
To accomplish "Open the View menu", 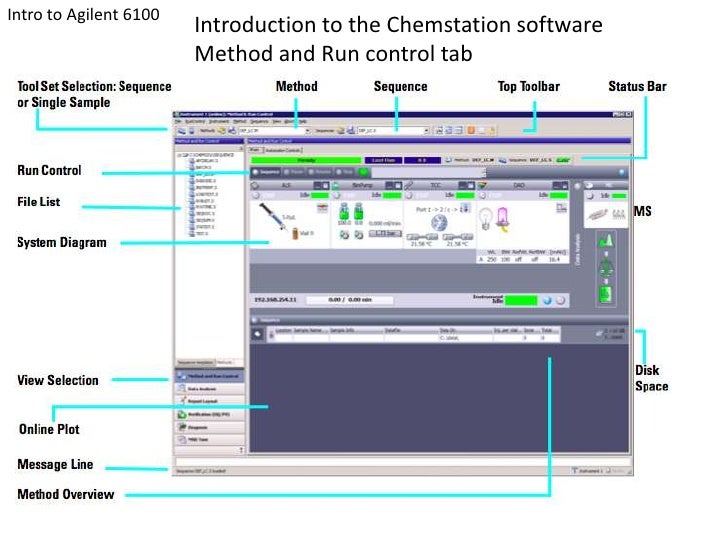I will point(277,121).
